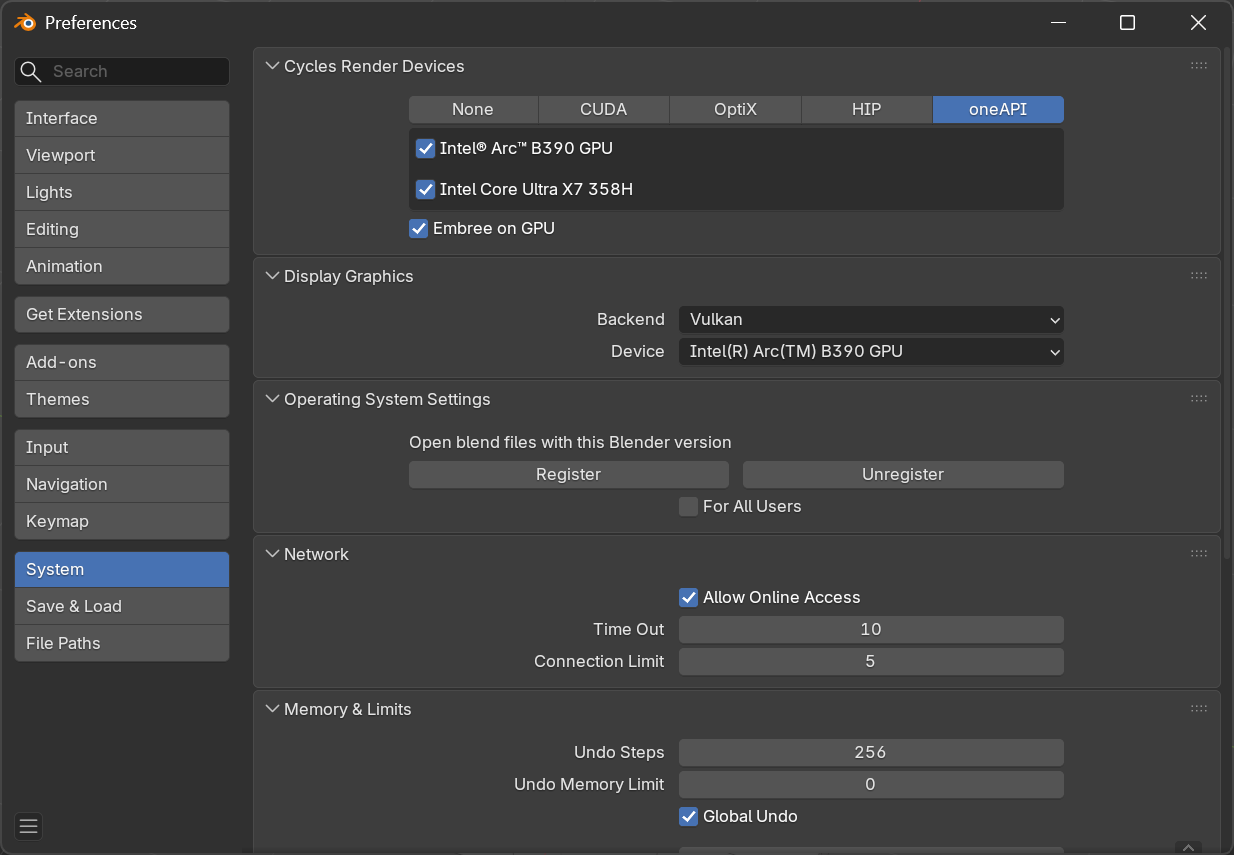Open the Device dropdown for Intel Arc GPU
Viewport: 1234px width, 855px height.
870,351
